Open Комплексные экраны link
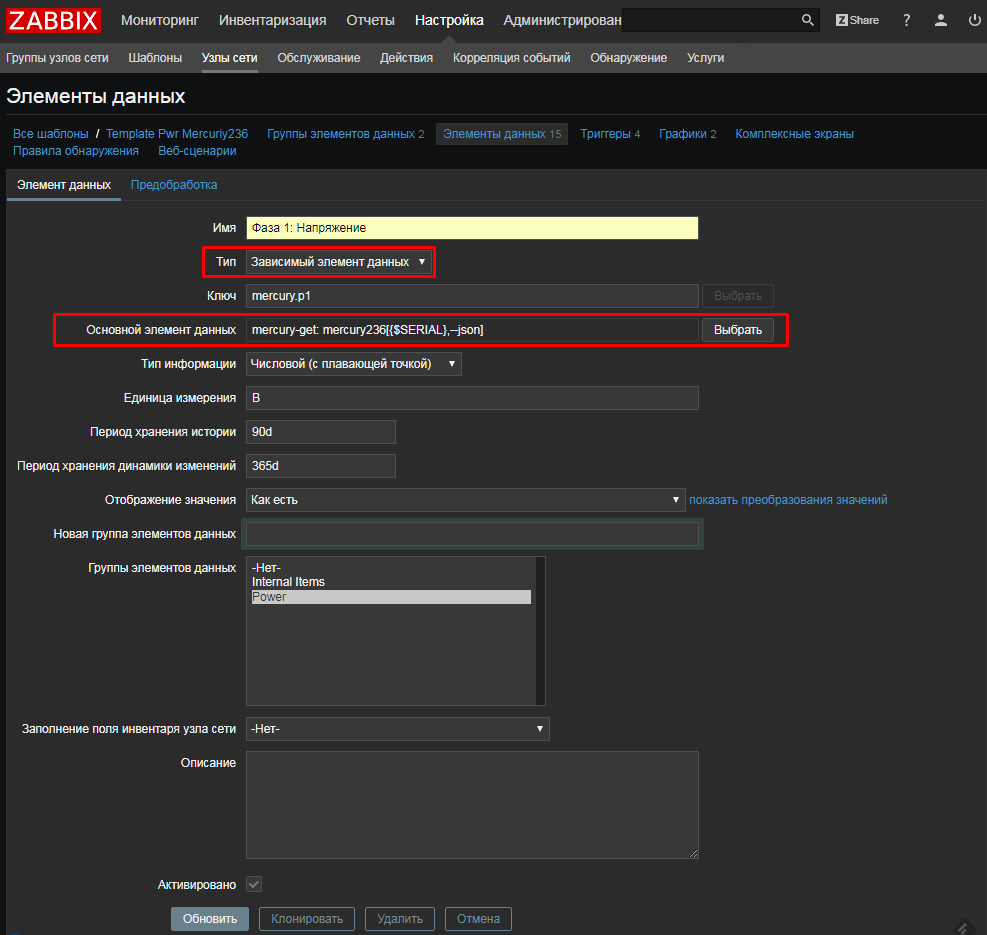The image size is (987, 935). [x=794, y=134]
